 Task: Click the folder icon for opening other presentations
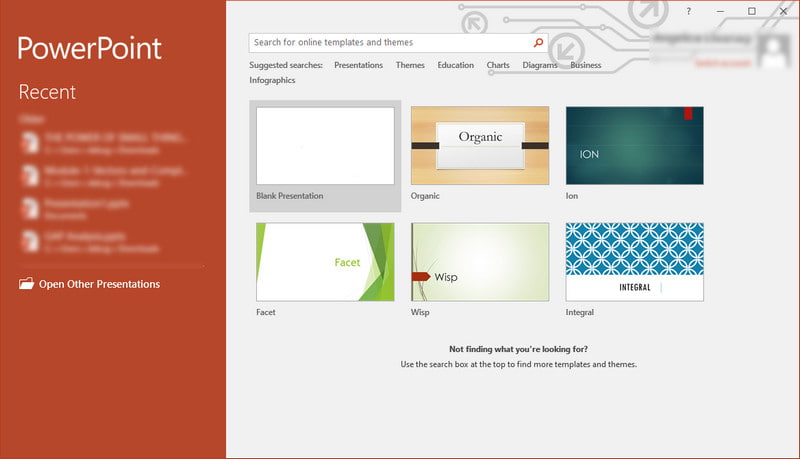(26, 284)
